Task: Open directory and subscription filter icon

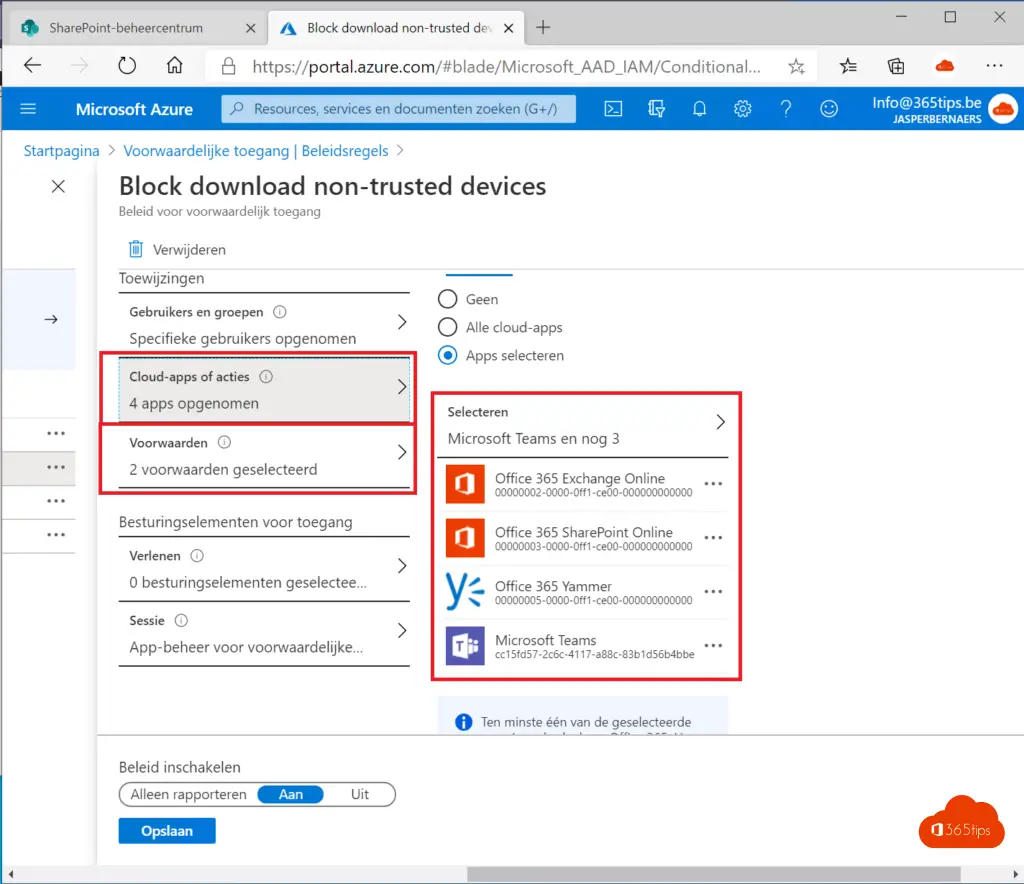Action: [657, 109]
